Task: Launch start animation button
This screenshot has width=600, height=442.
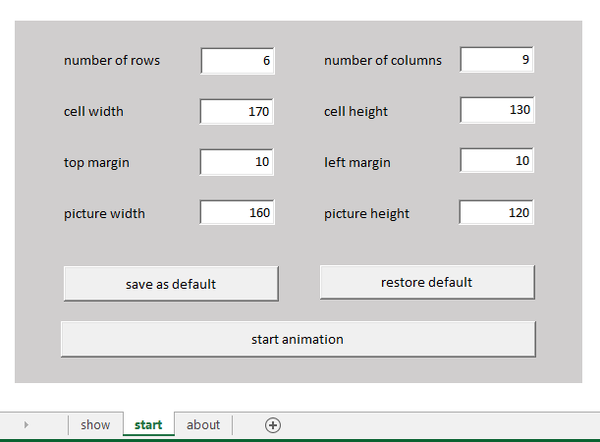Action: 298,339
